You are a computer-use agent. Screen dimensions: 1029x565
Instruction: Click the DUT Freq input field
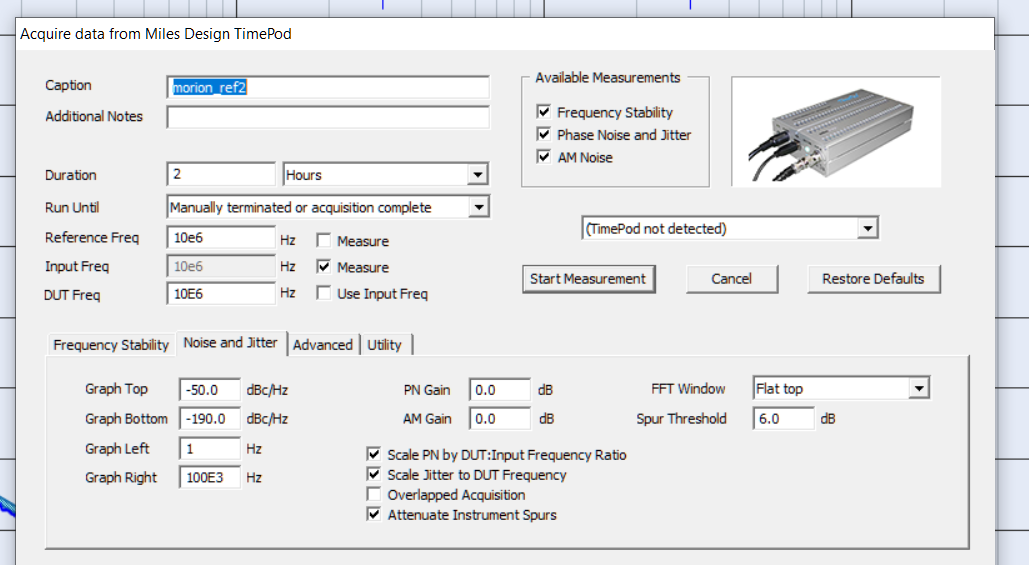pyautogui.click(x=220, y=294)
